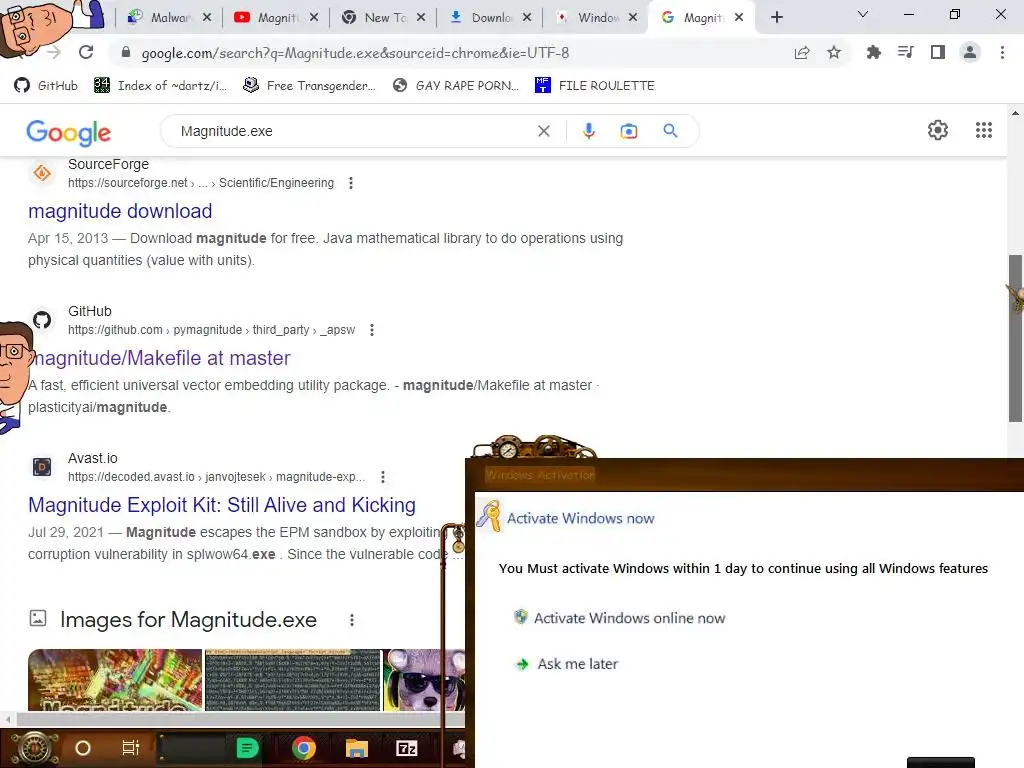Open the green notes app taskbar icon
Image resolution: width=1024 pixels, height=768 pixels.
247,748
